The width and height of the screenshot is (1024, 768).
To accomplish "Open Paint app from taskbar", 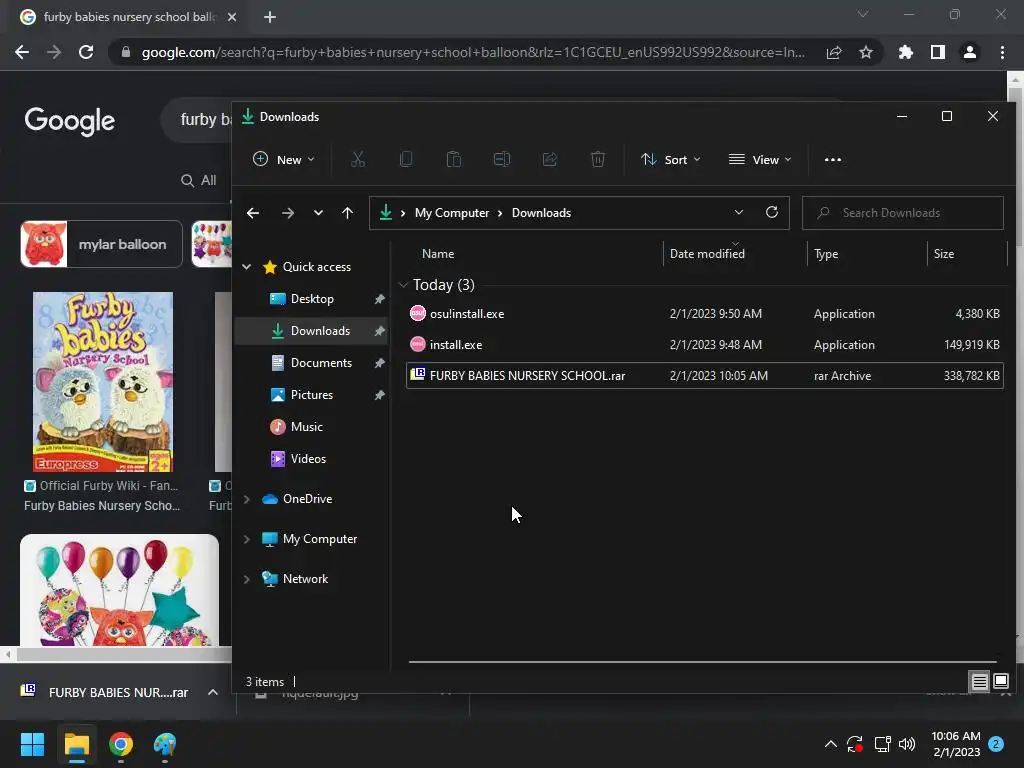I will coord(165,744).
